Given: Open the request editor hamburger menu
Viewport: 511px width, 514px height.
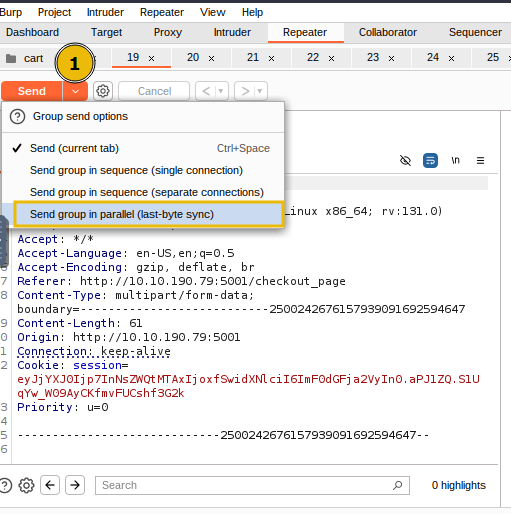Looking at the screenshot, I should point(480,161).
